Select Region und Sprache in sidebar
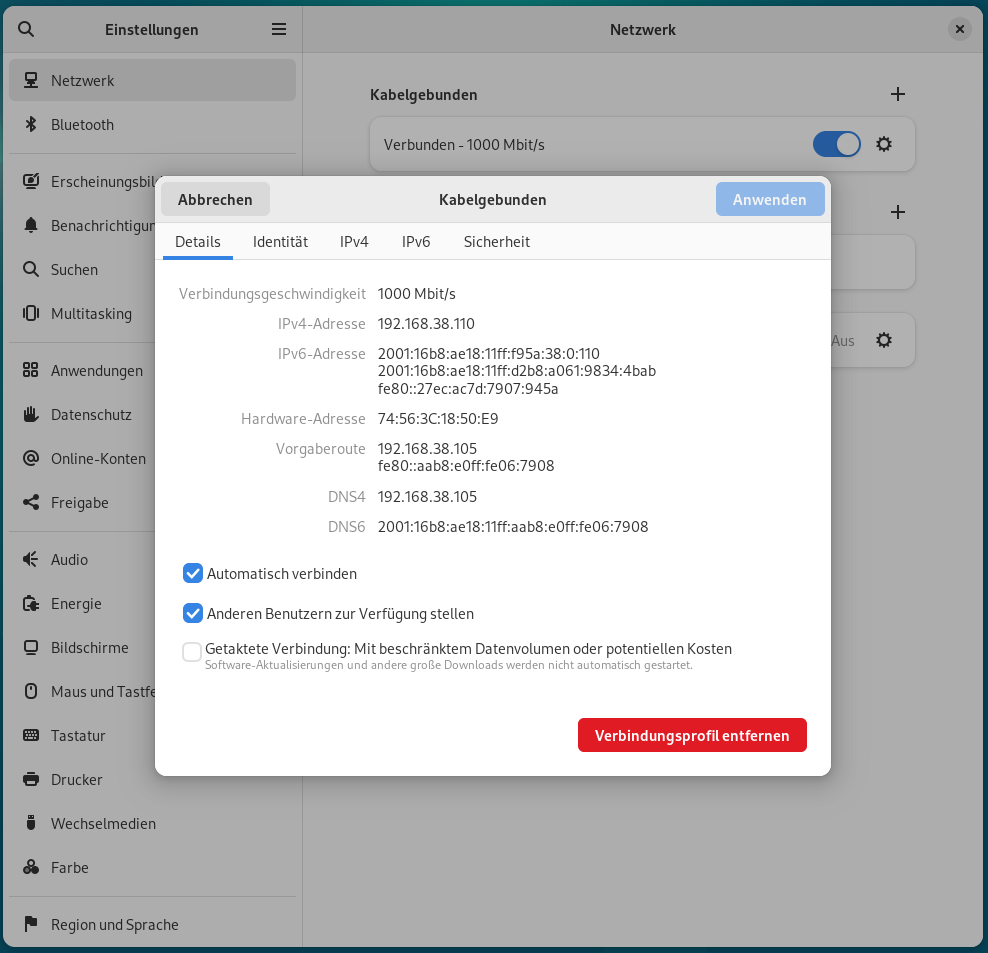The height and width of the screenshot is (953, 988). pos(114,925)
